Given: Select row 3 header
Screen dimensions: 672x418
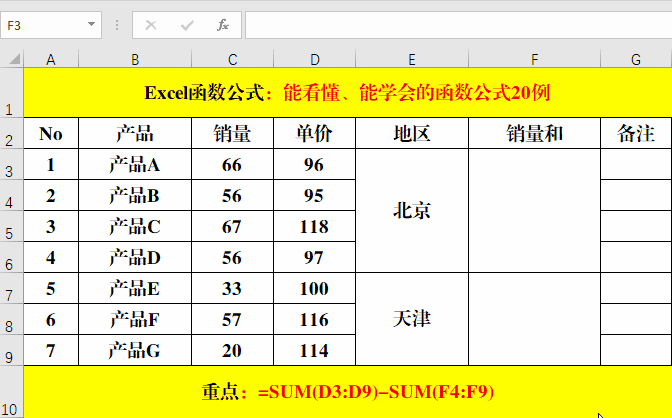Looking at the screenshot, I should point(12,164).
